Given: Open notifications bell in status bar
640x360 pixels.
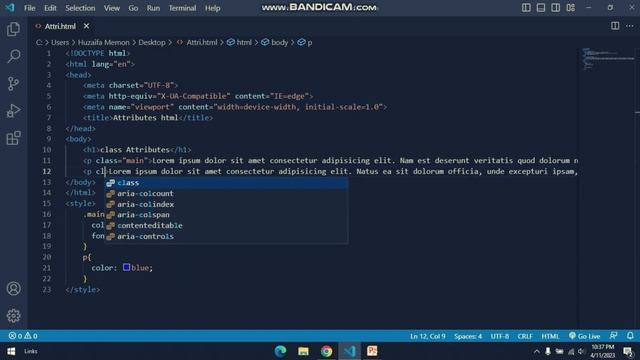Looking at the screenshot, I should (630, 336).
